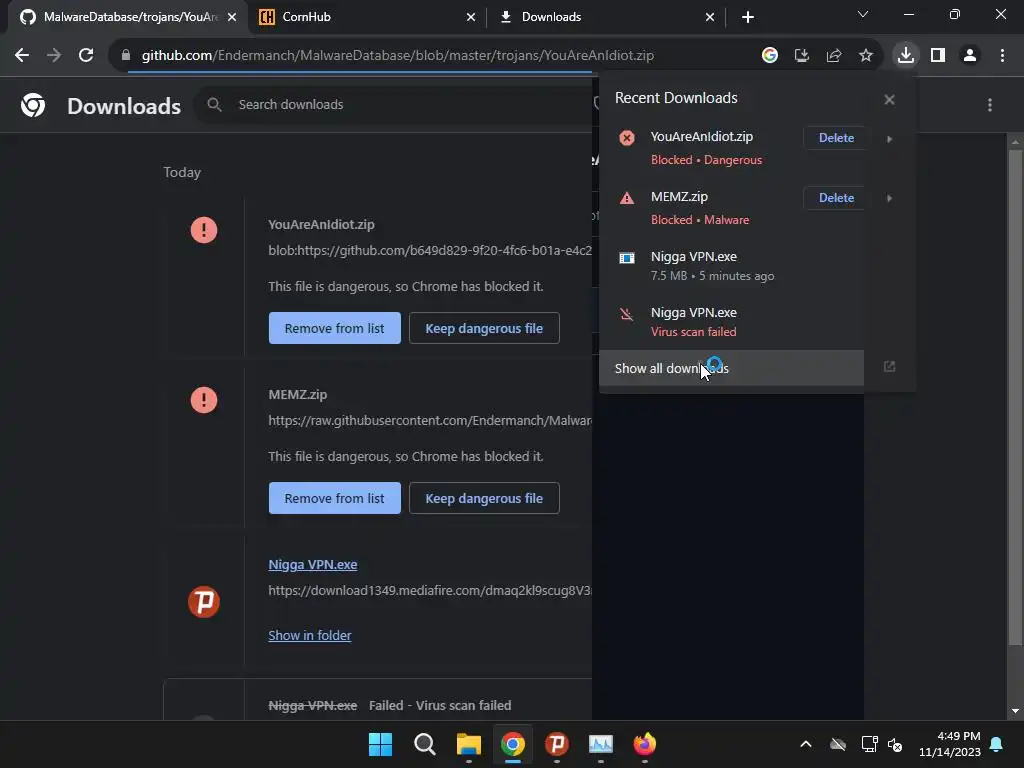Viewport: 1024px width, 768px height.
Task: Open the profile avatar icon
Action: click(970, 56)
